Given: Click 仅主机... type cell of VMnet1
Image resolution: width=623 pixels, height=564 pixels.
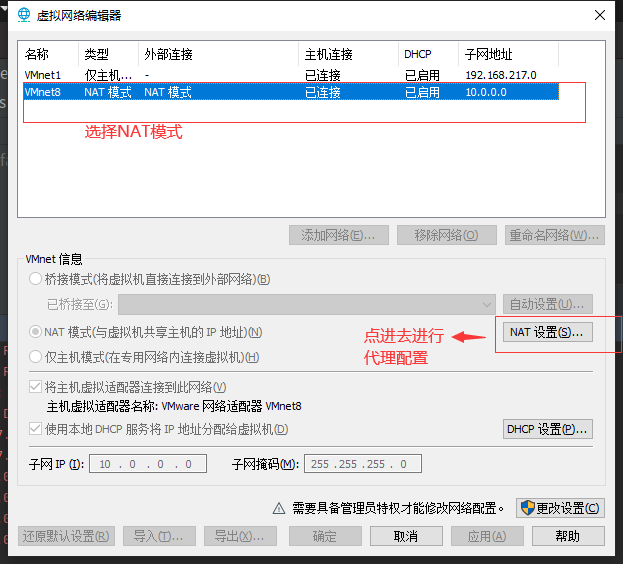Looking at the screenshot, I should 108,75.
